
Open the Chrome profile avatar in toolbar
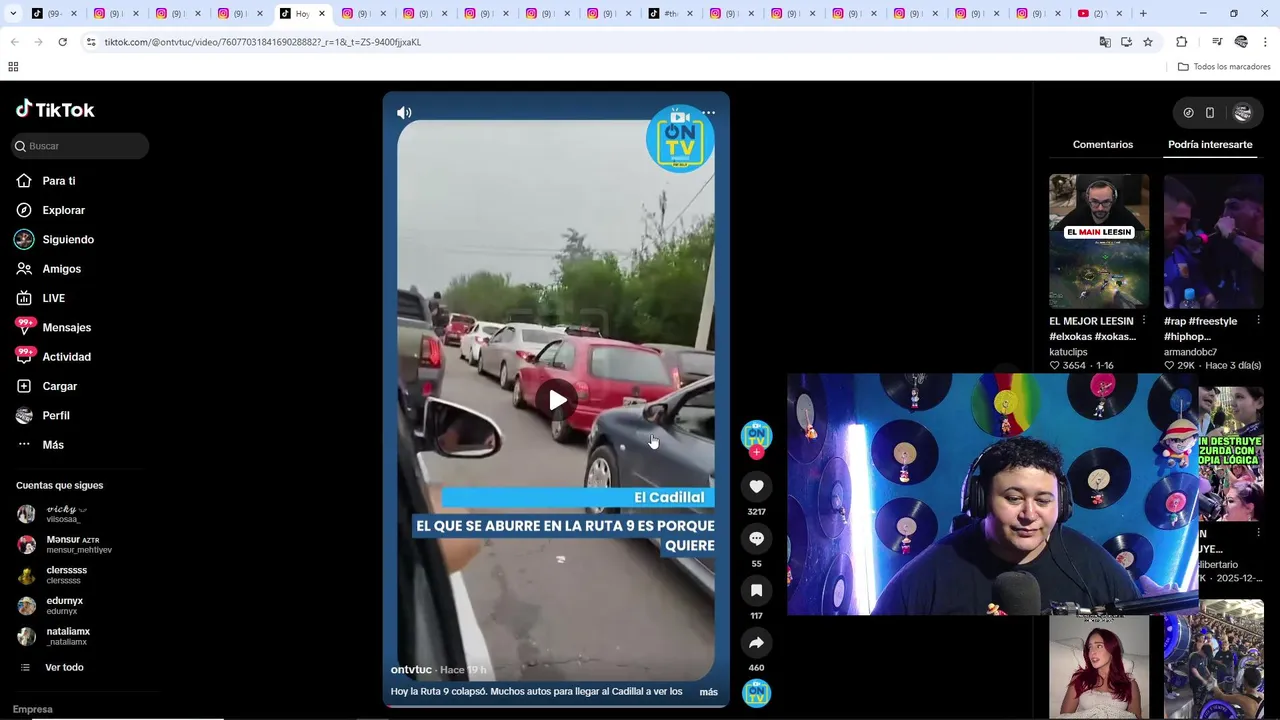click(x=1241, y=42)
